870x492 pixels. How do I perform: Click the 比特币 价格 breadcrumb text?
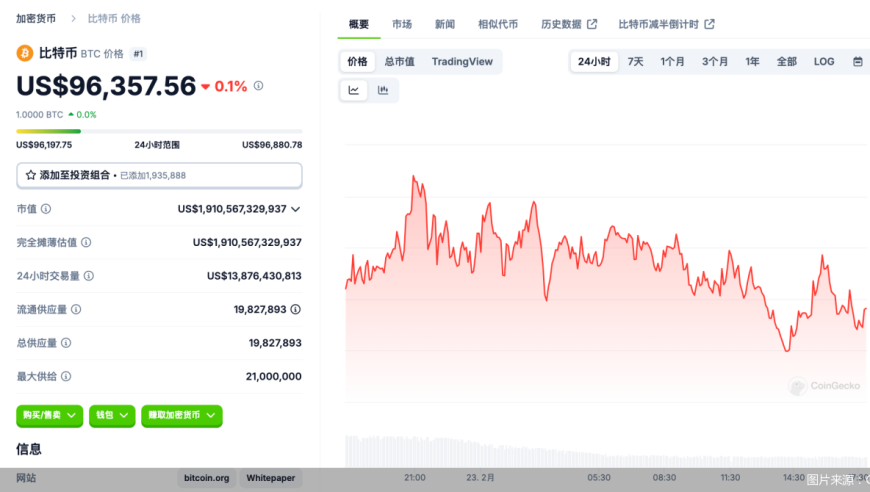tap(114, 19)
